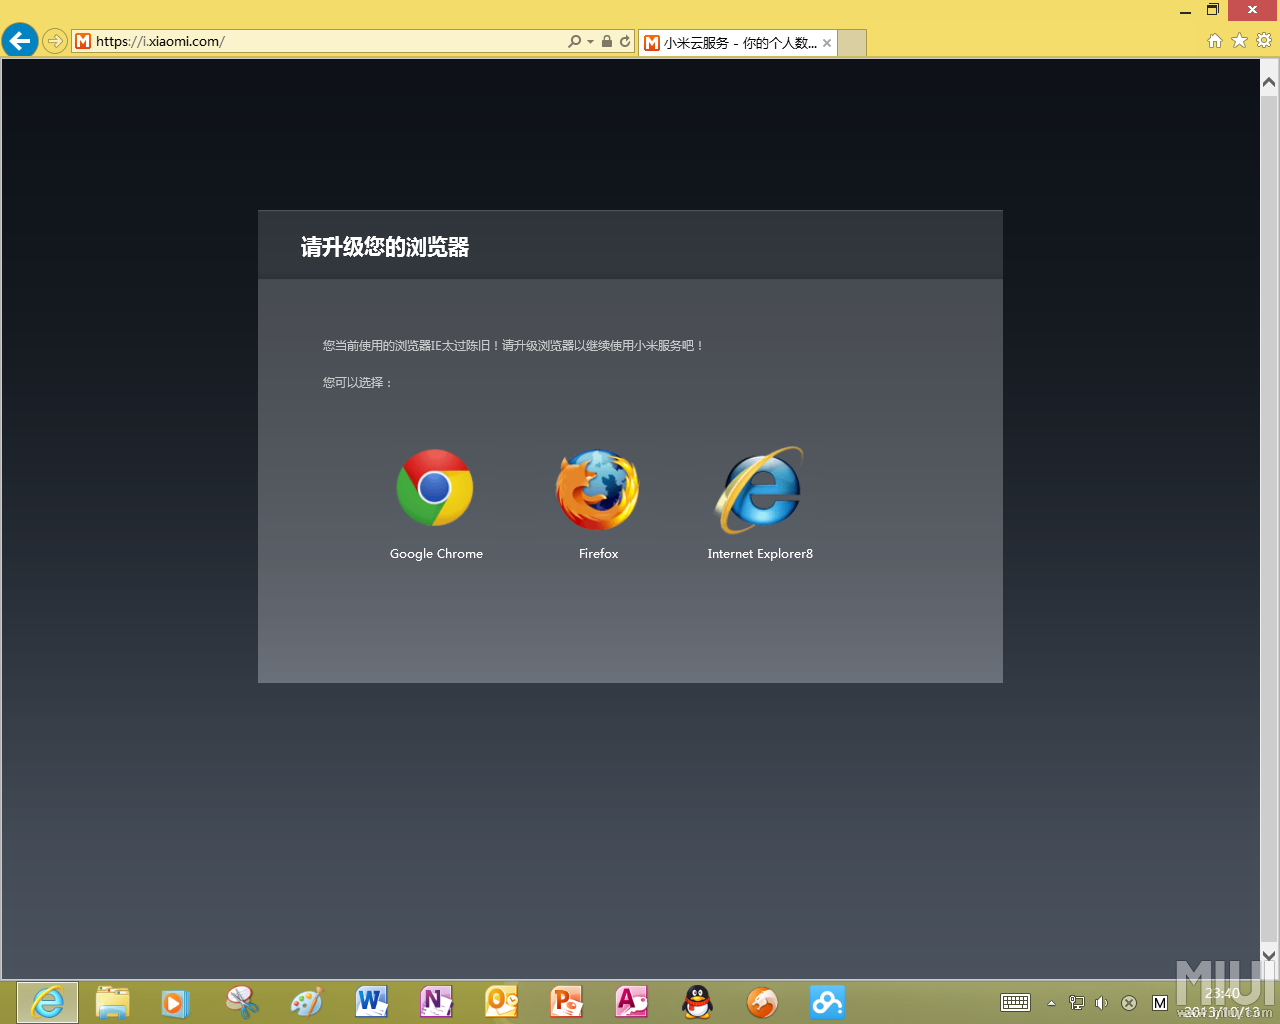
Task: Open Microsoft Word from the taskbar
Action: click(x=371, y=1002)
